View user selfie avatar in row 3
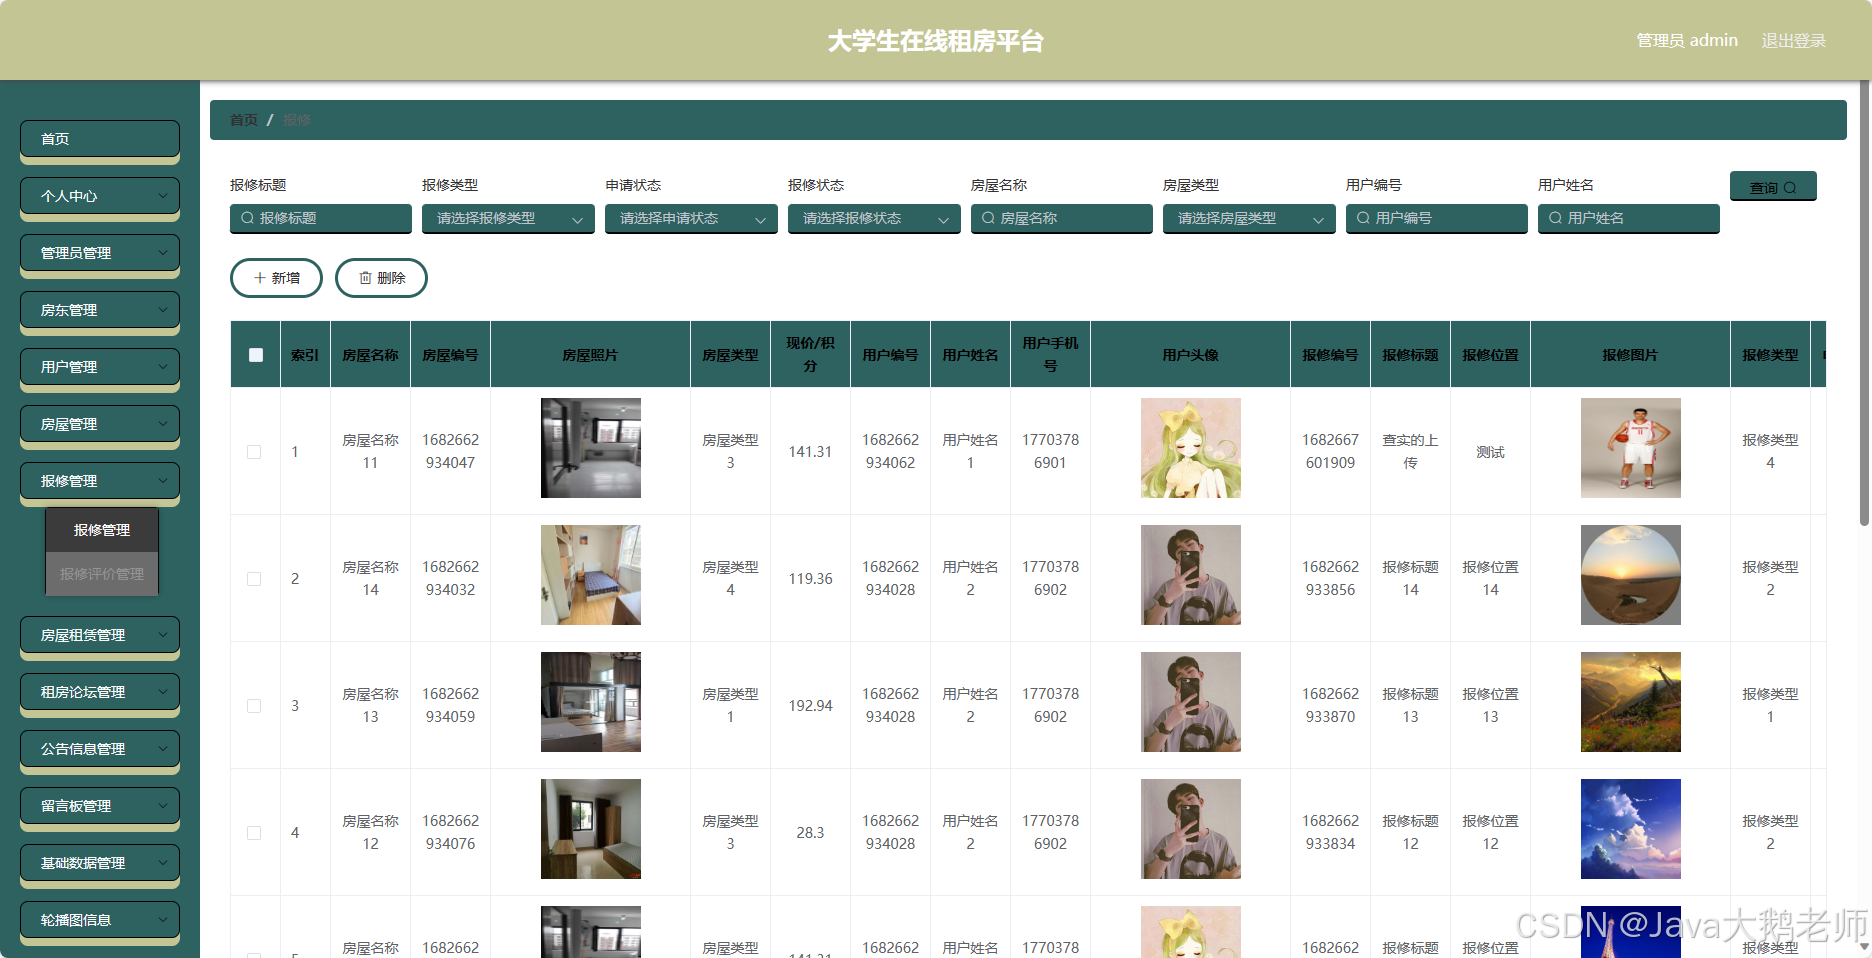This screenshot has width=1872, height=958. (1191, 702)
